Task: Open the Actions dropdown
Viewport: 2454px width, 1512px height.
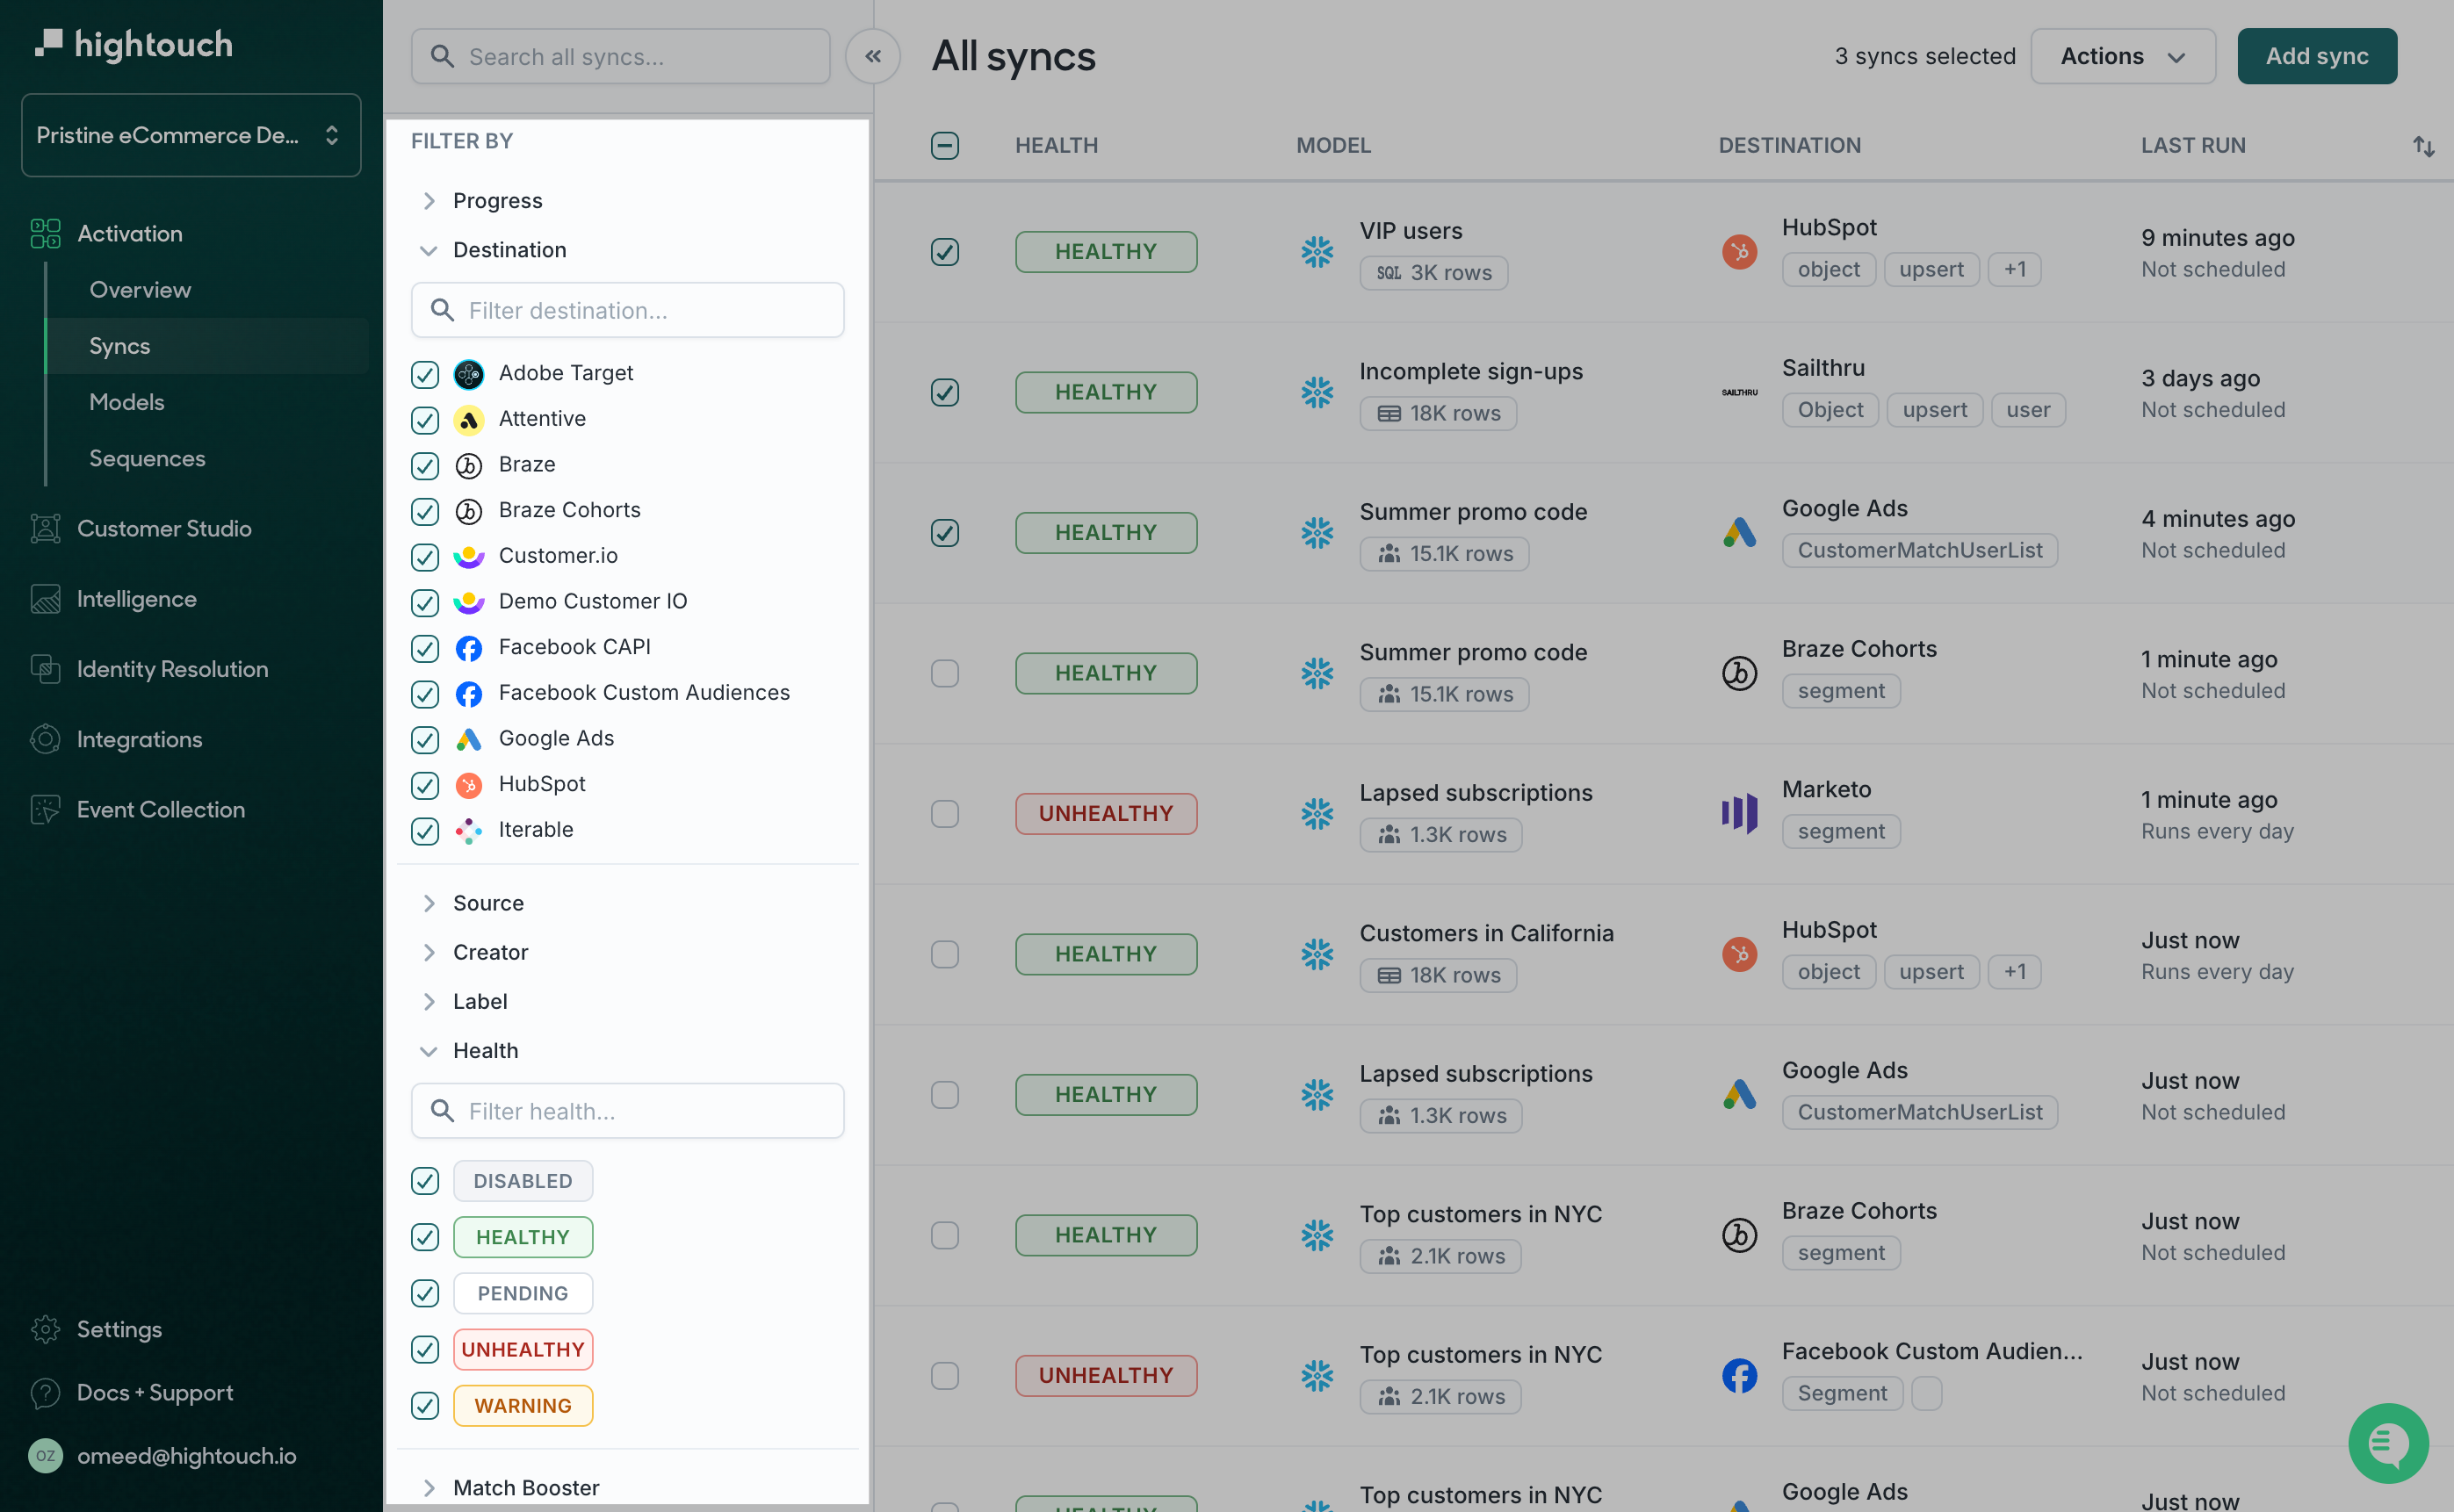Action: coord(2122,56)
